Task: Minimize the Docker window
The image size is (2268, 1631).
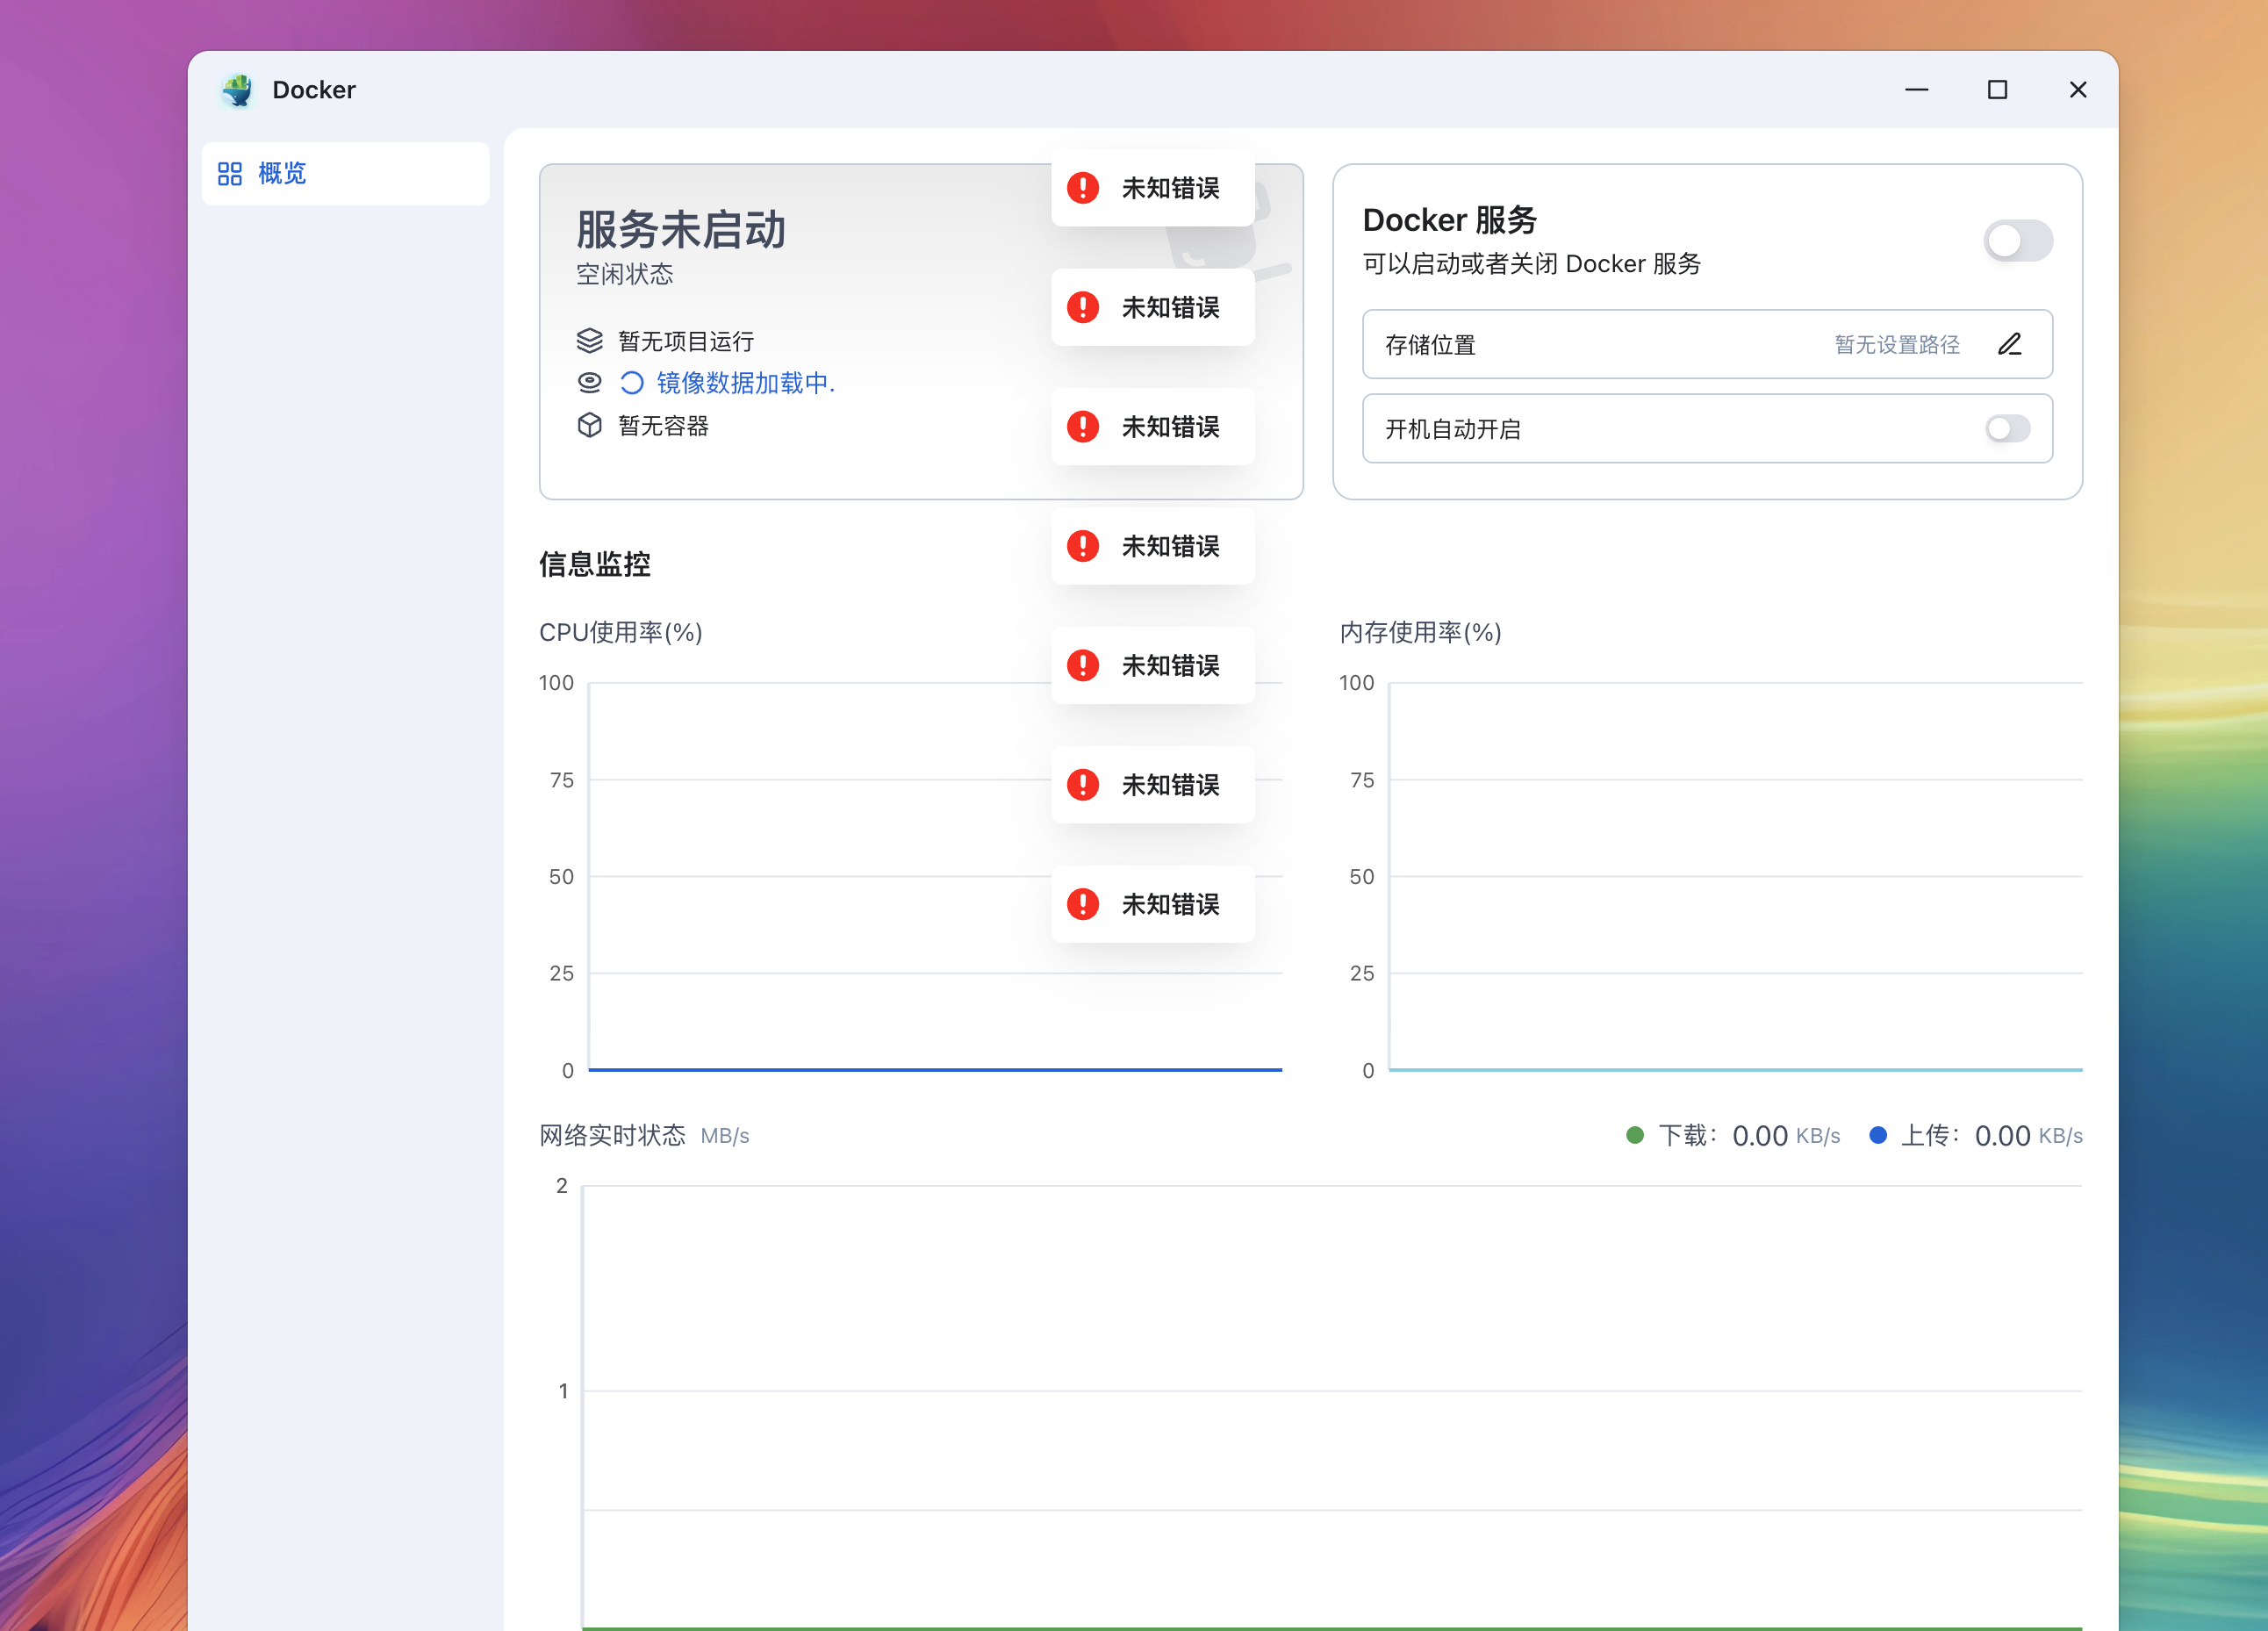Action: coord(1916,90)
